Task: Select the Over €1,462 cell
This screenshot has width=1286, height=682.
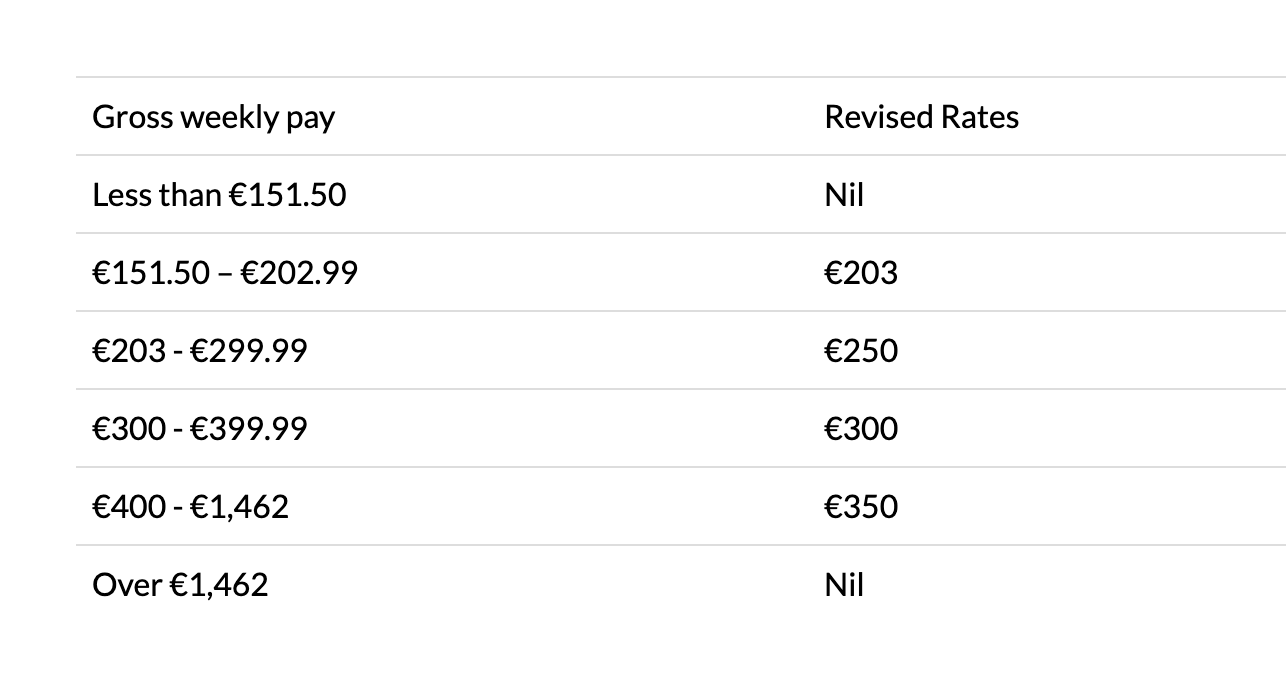Action: 180,584
